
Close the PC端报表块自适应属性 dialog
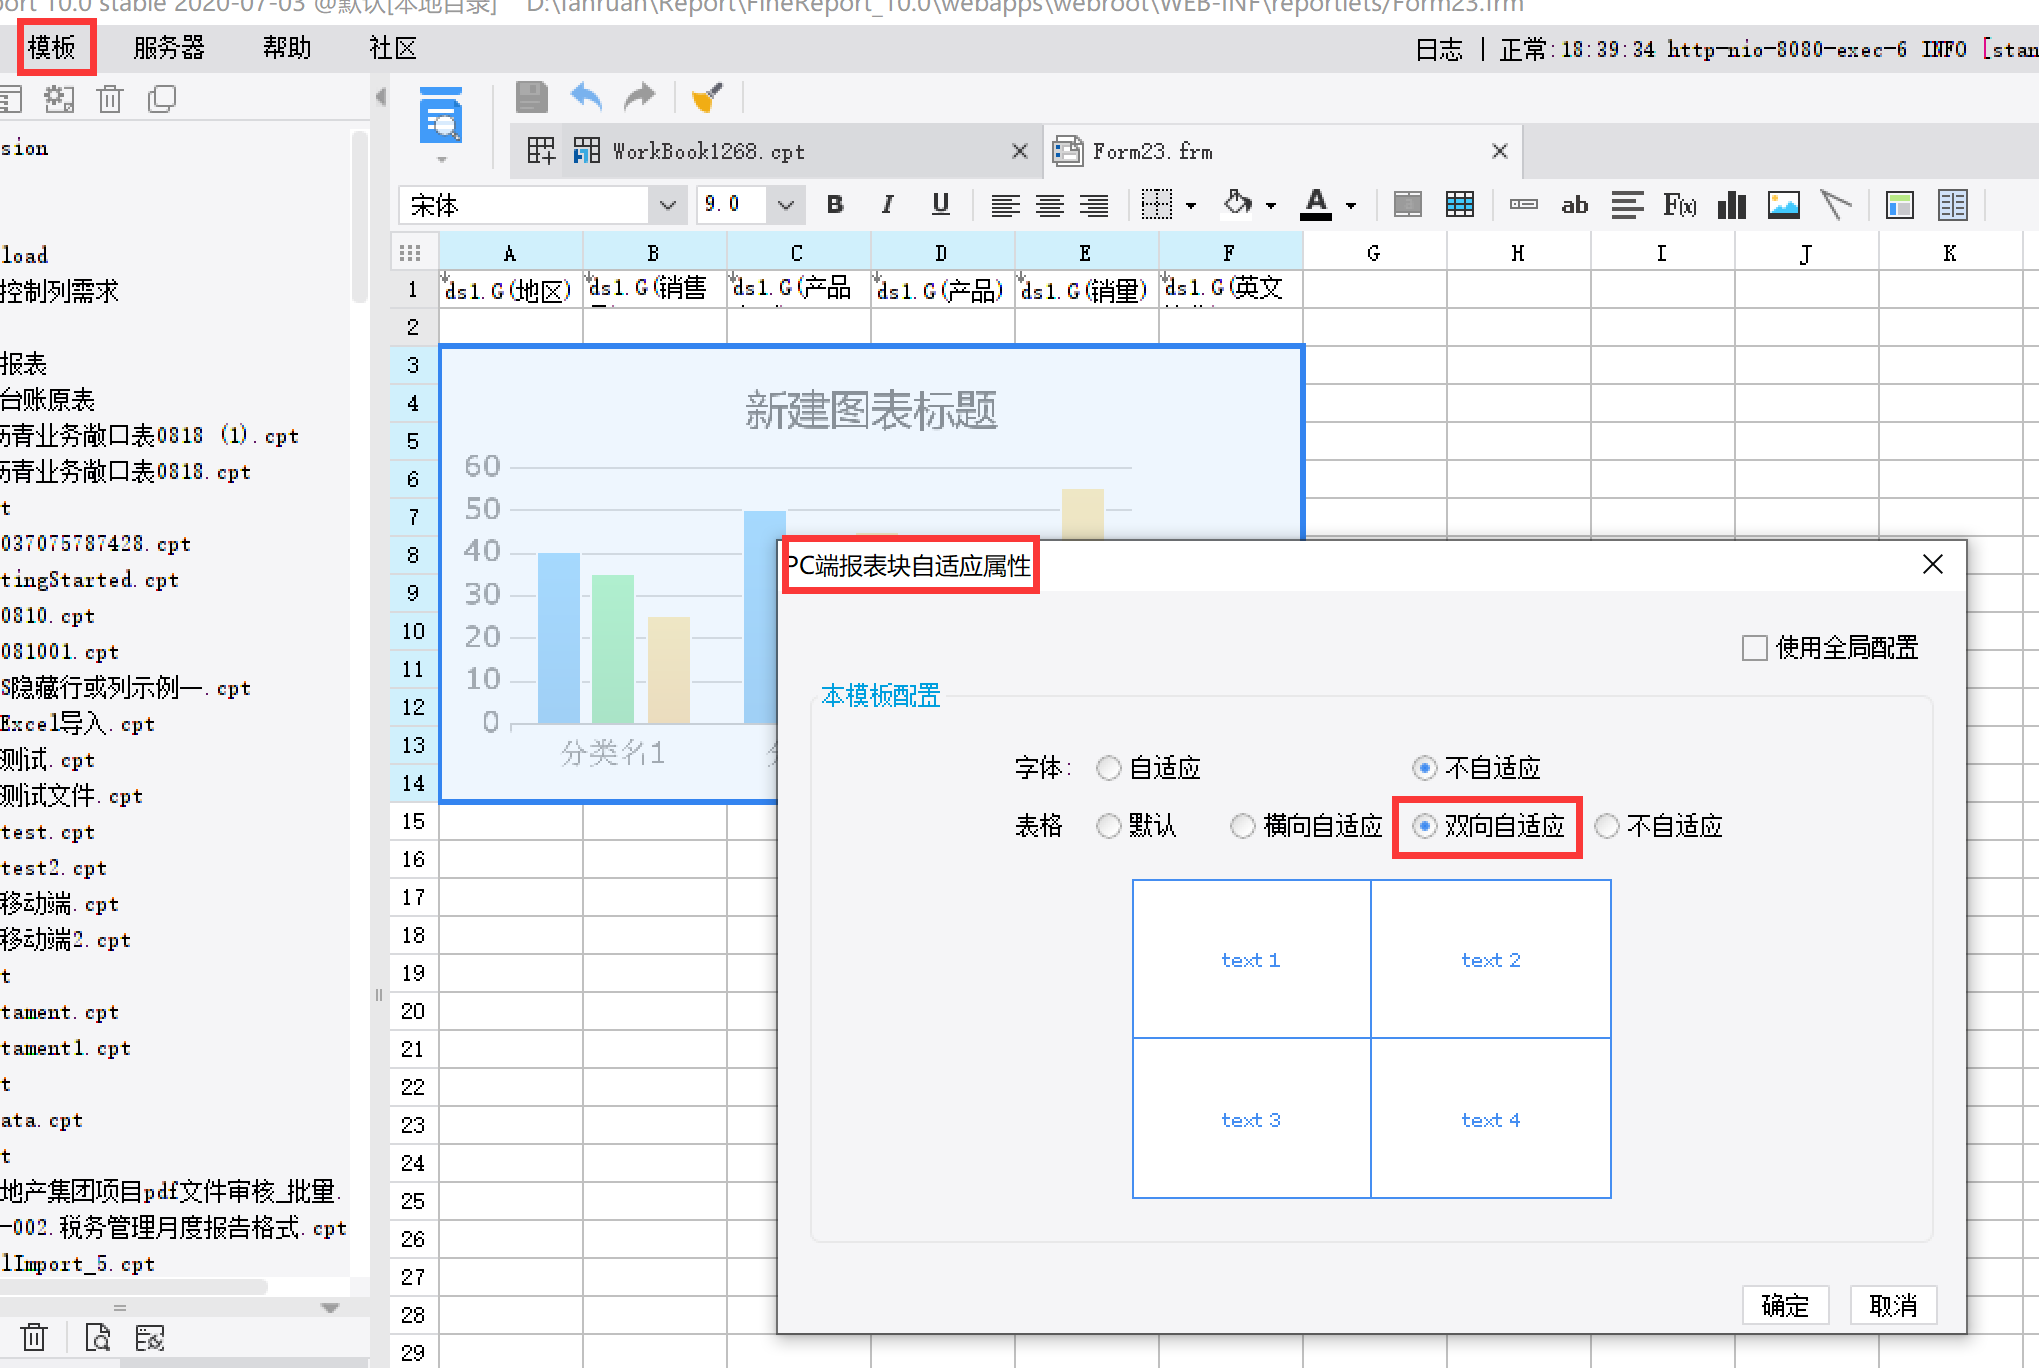[1933, 564]
